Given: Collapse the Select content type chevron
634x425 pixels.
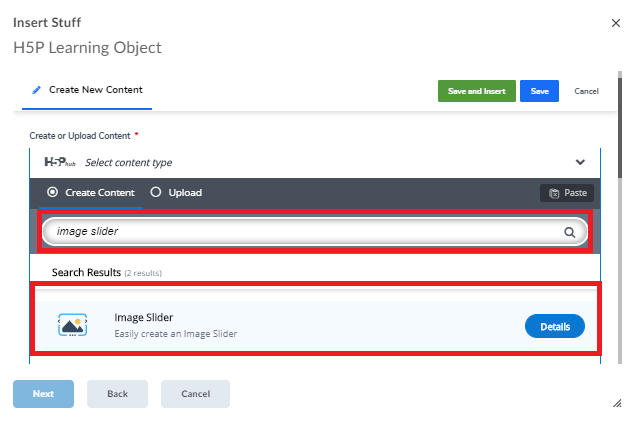Looking at the screenshot, I should coord(580,162).
